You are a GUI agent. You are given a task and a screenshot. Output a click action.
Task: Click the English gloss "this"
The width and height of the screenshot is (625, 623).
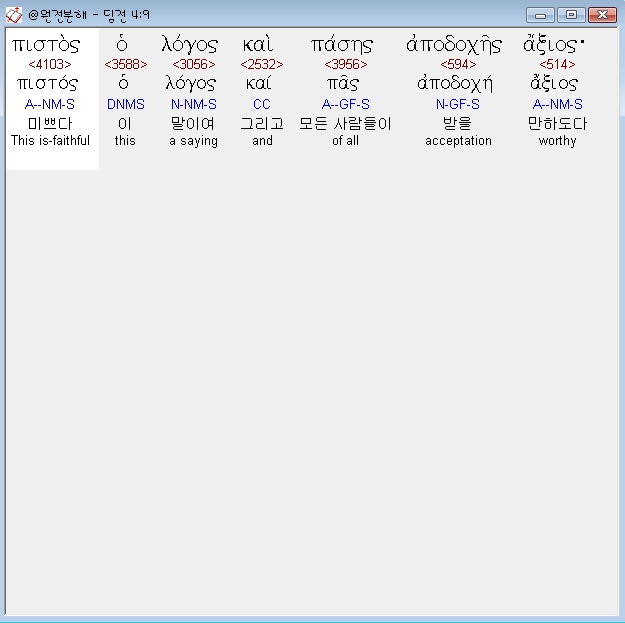pos(125,140)
